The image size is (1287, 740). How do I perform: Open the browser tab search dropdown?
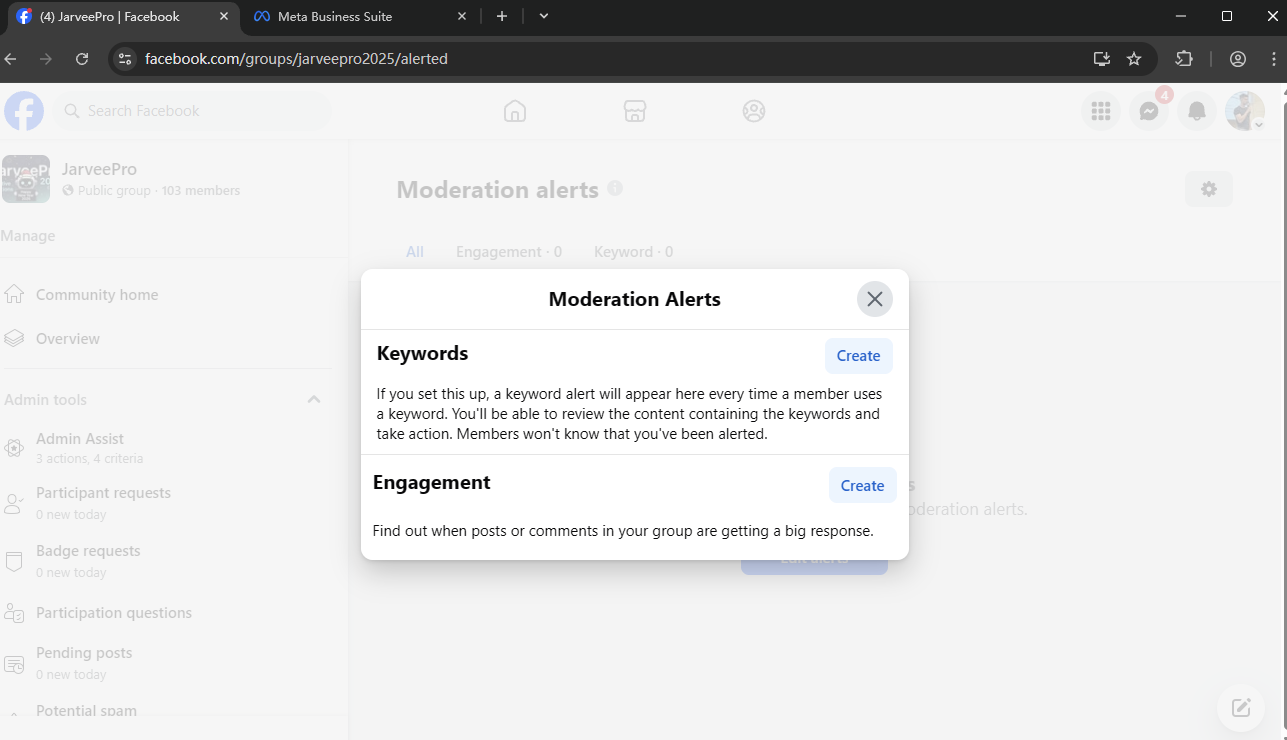pos(543,16)
